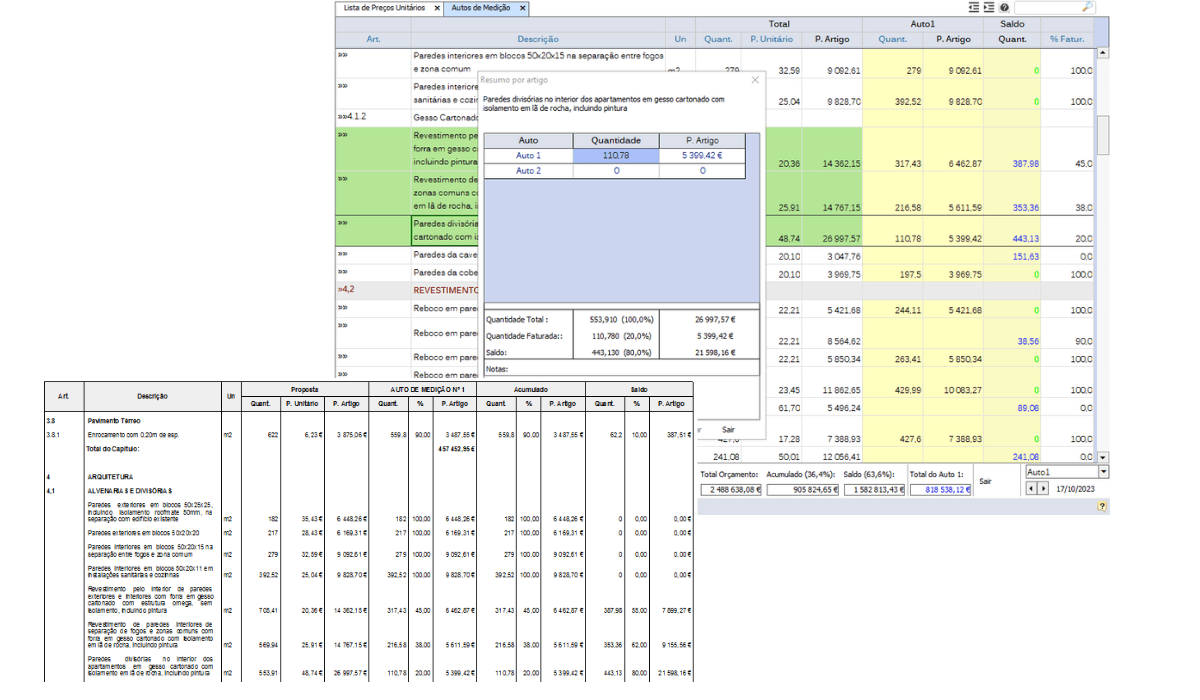Click the scrollbar up arrow of the grid
The image size is (1200, 700).
pyautogui.click(x=1103, y=52)
